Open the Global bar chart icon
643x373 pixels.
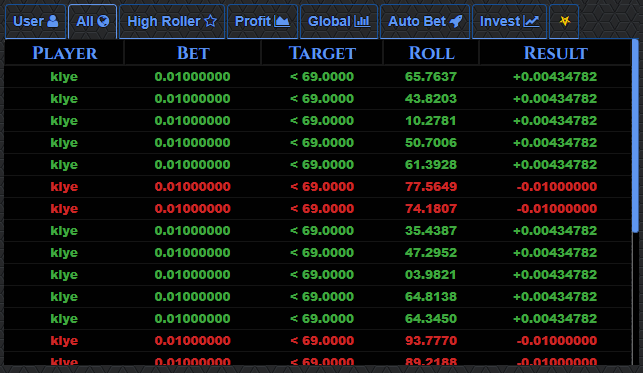point(362,21)
